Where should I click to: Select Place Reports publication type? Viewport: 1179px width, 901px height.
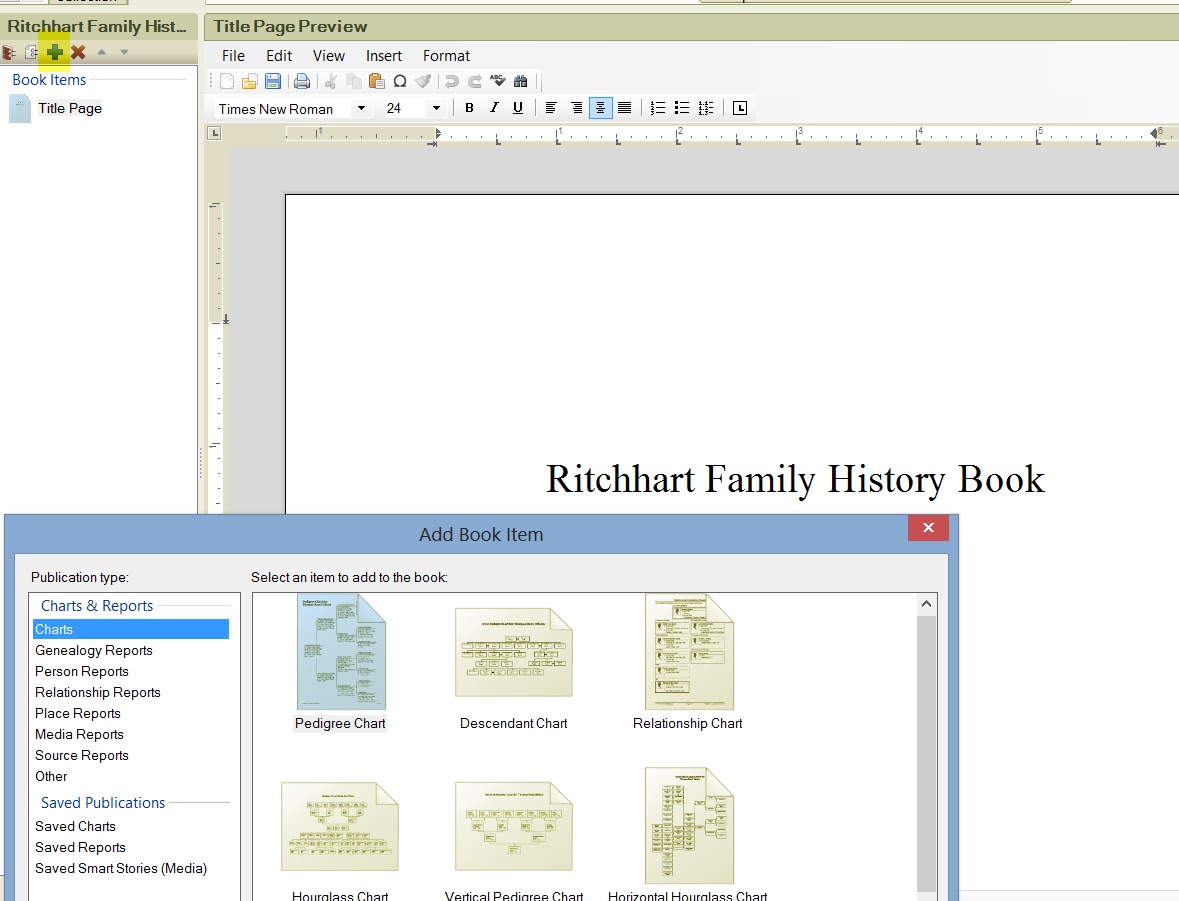coord(77,714)
